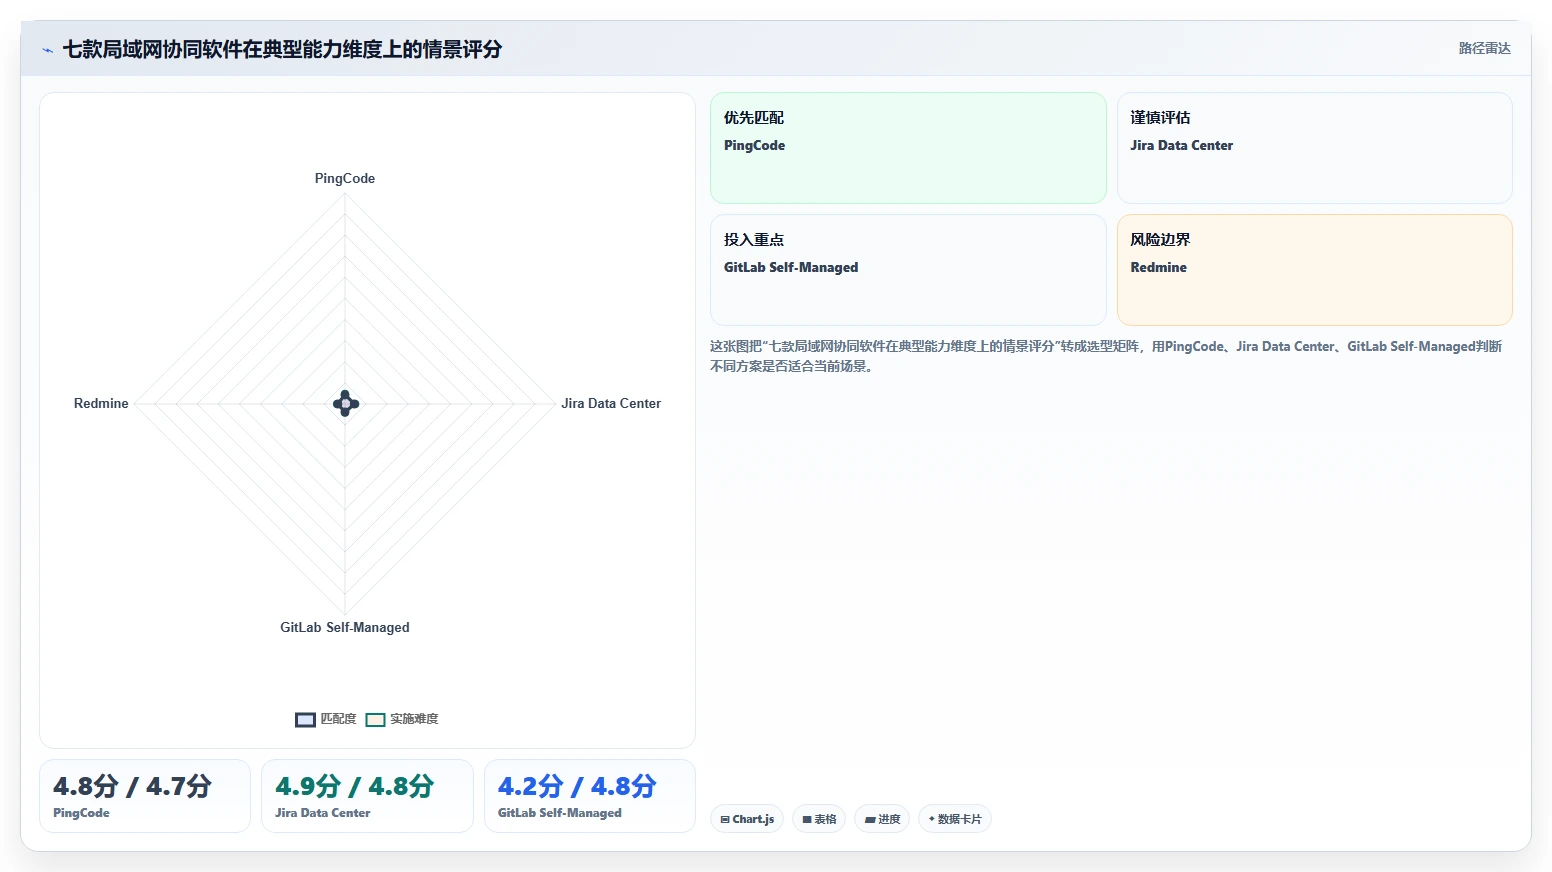Screen dimensions: 1552x872
Task: Click the description paragraph starting with 这张图把
Action: (1106, 356)
